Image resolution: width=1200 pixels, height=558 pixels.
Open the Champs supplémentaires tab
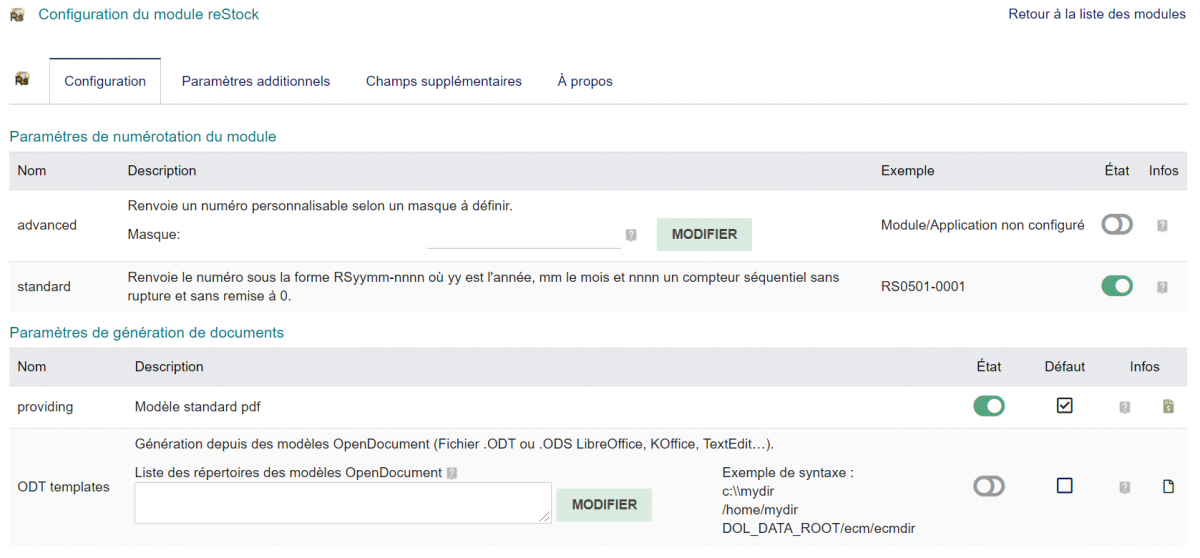coord(443,81)
